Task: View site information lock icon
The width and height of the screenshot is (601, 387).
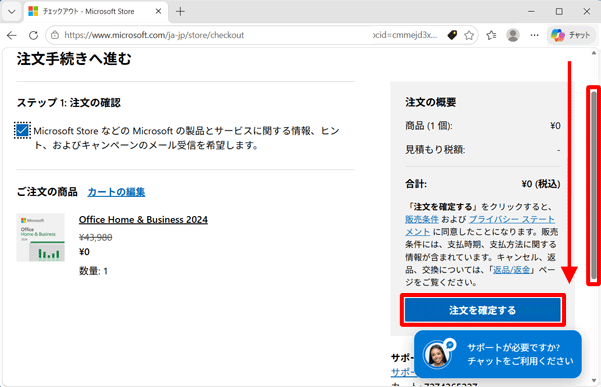Action: [x=55, y=35]
